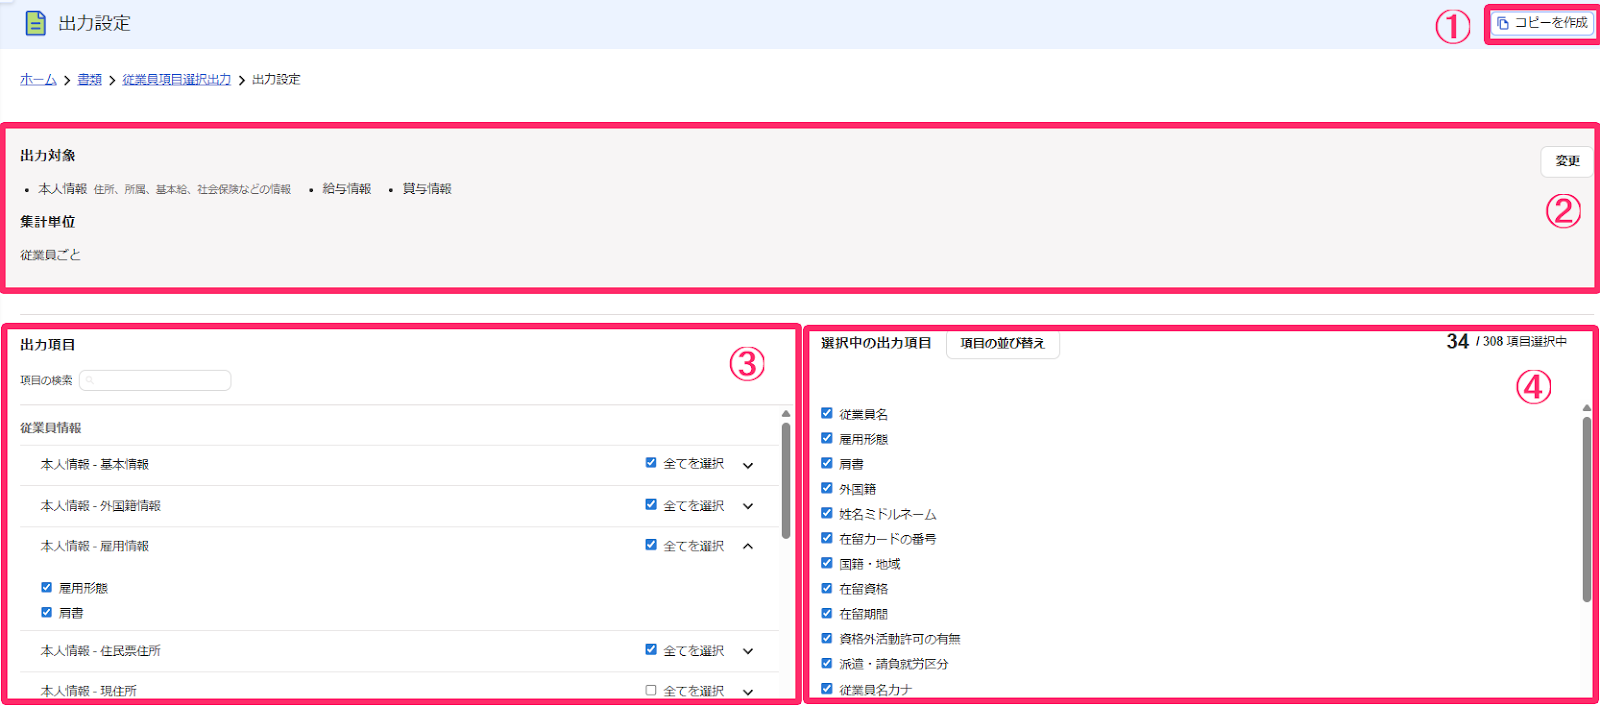Click into the 項目の検索 search field

[155, 380]
